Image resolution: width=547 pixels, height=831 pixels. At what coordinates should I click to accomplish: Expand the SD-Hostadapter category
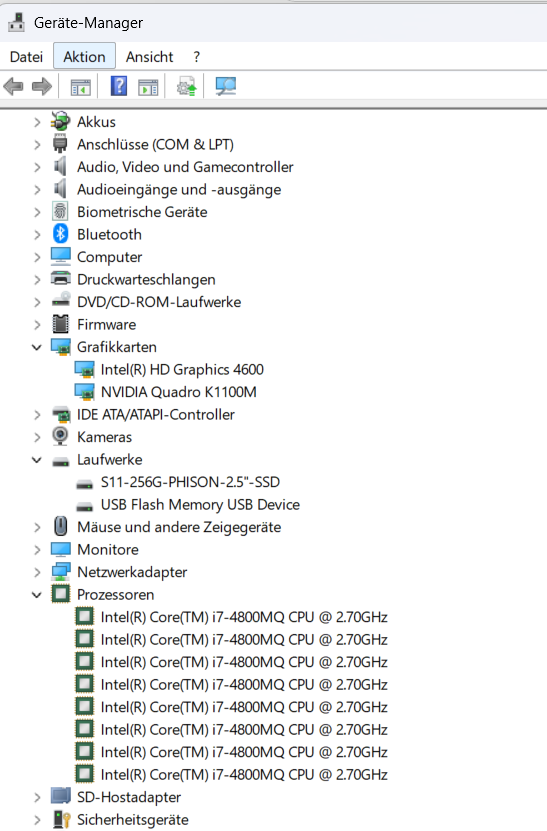(37, 798)
